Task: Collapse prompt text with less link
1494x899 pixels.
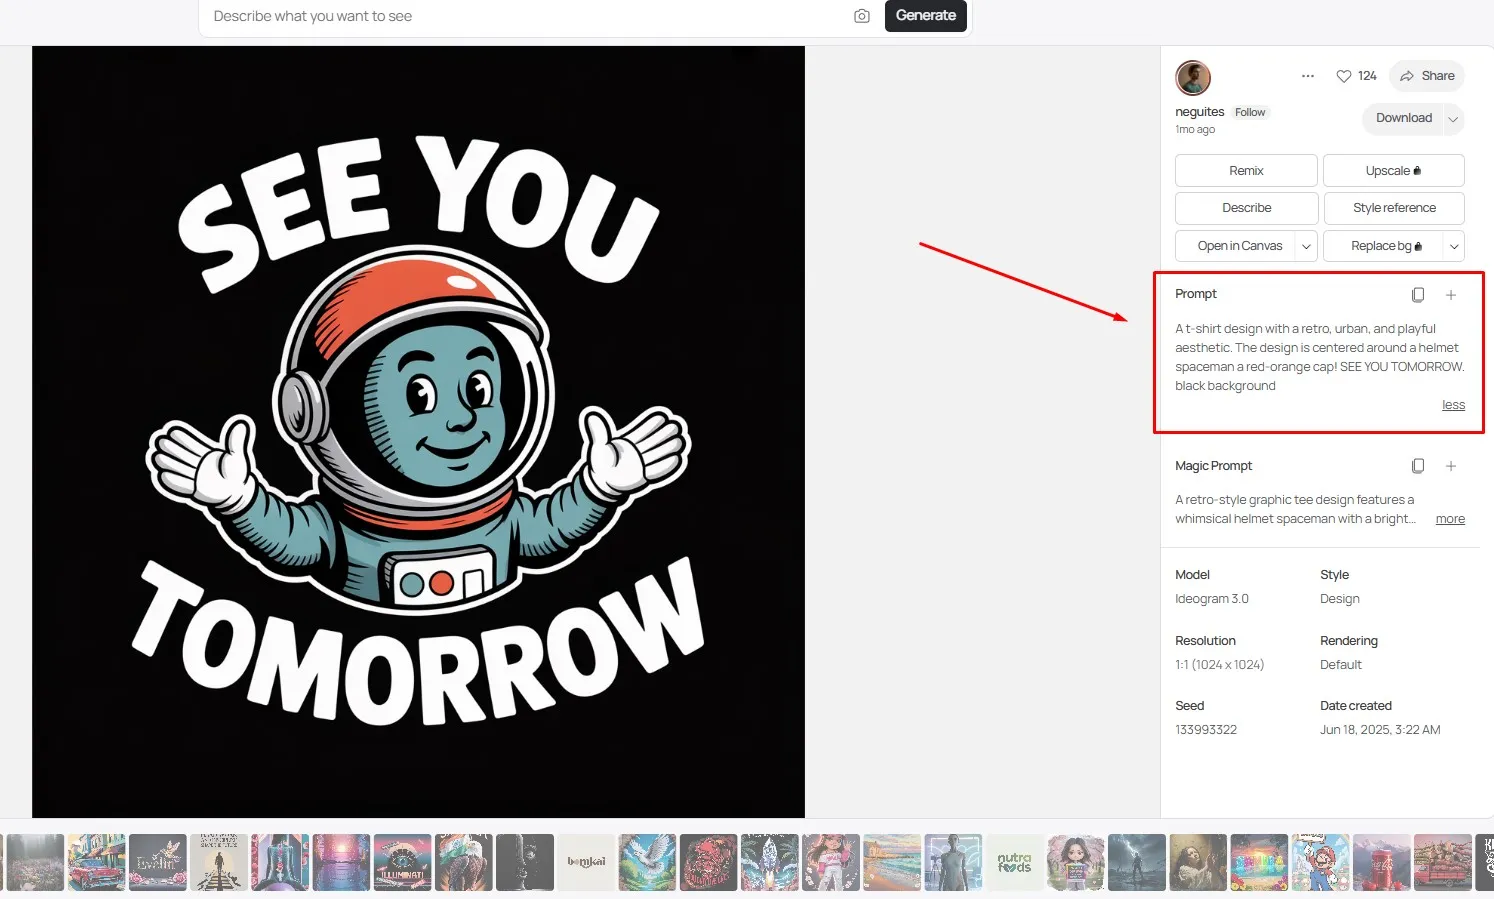Action: pos(1453,405)
